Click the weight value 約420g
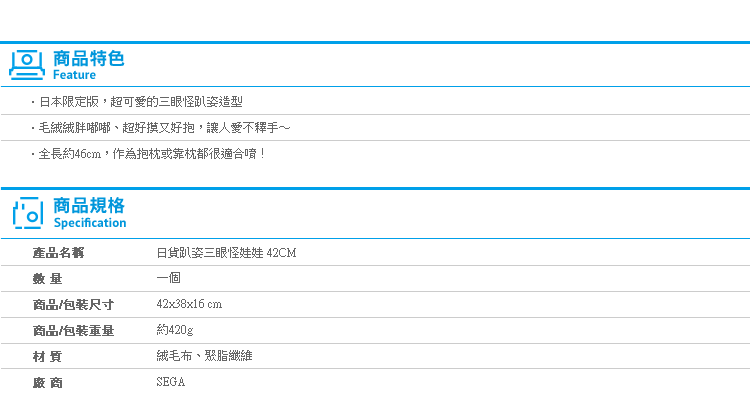The width and height of the screenshot is (750, 397). pyautogui.click(x=175, y=330)
